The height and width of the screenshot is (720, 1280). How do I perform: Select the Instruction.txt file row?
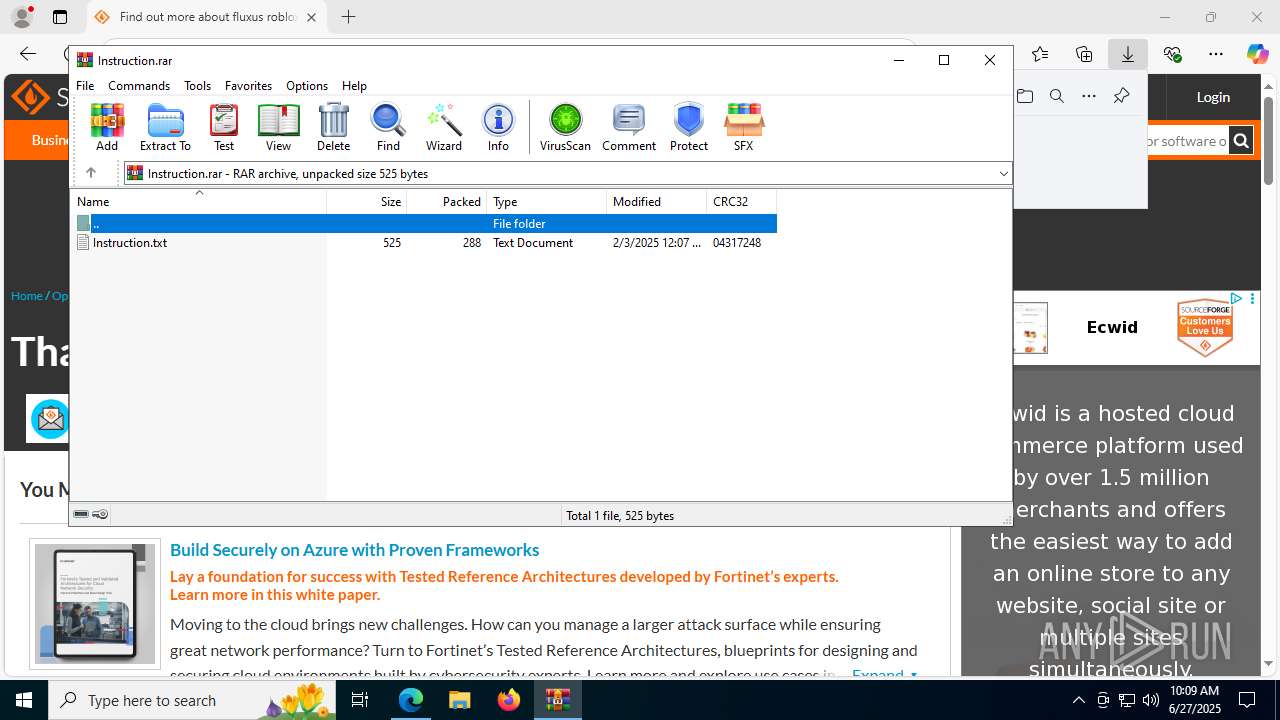(425, 243)
